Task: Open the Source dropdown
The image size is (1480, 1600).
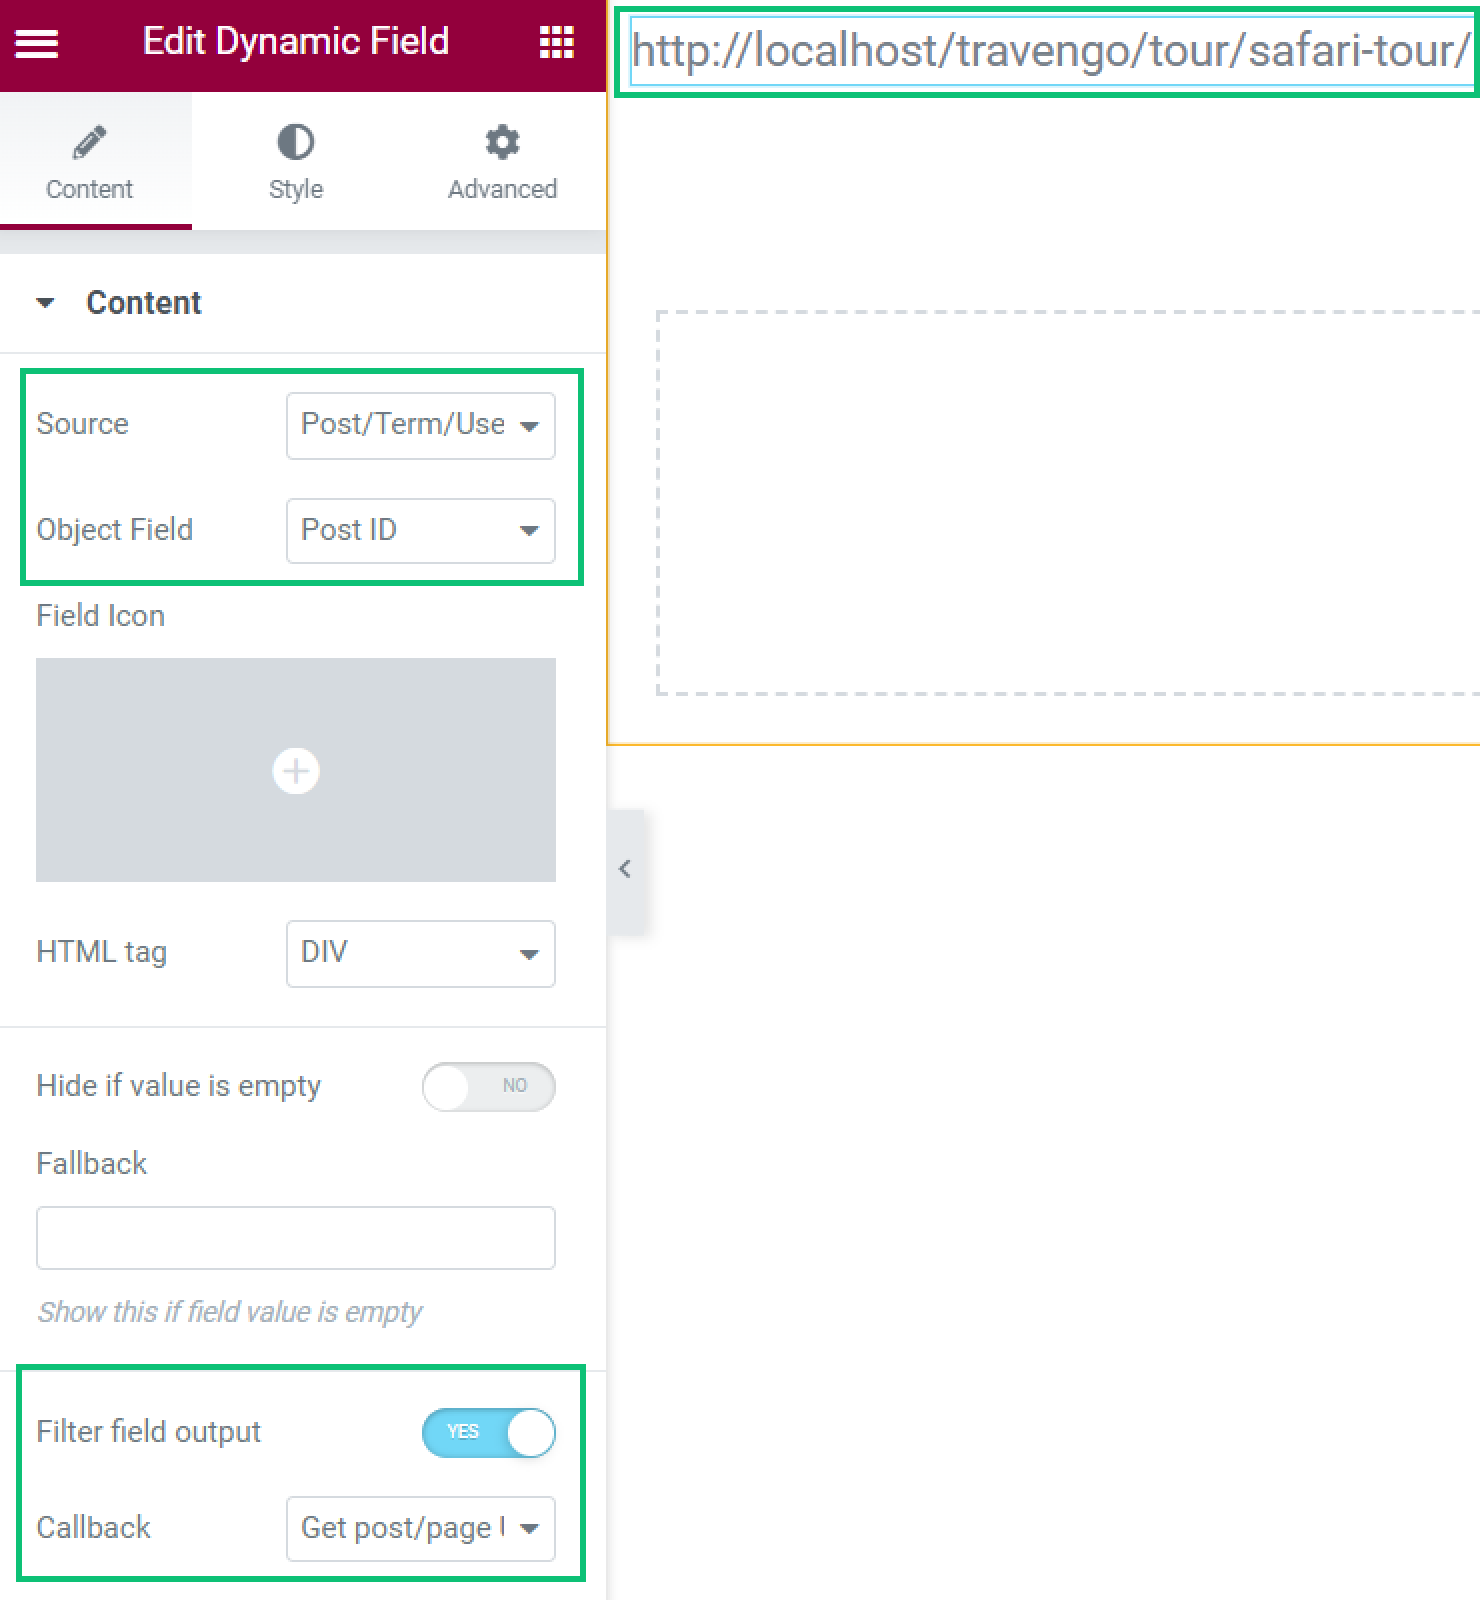Action: coord(420,425)
